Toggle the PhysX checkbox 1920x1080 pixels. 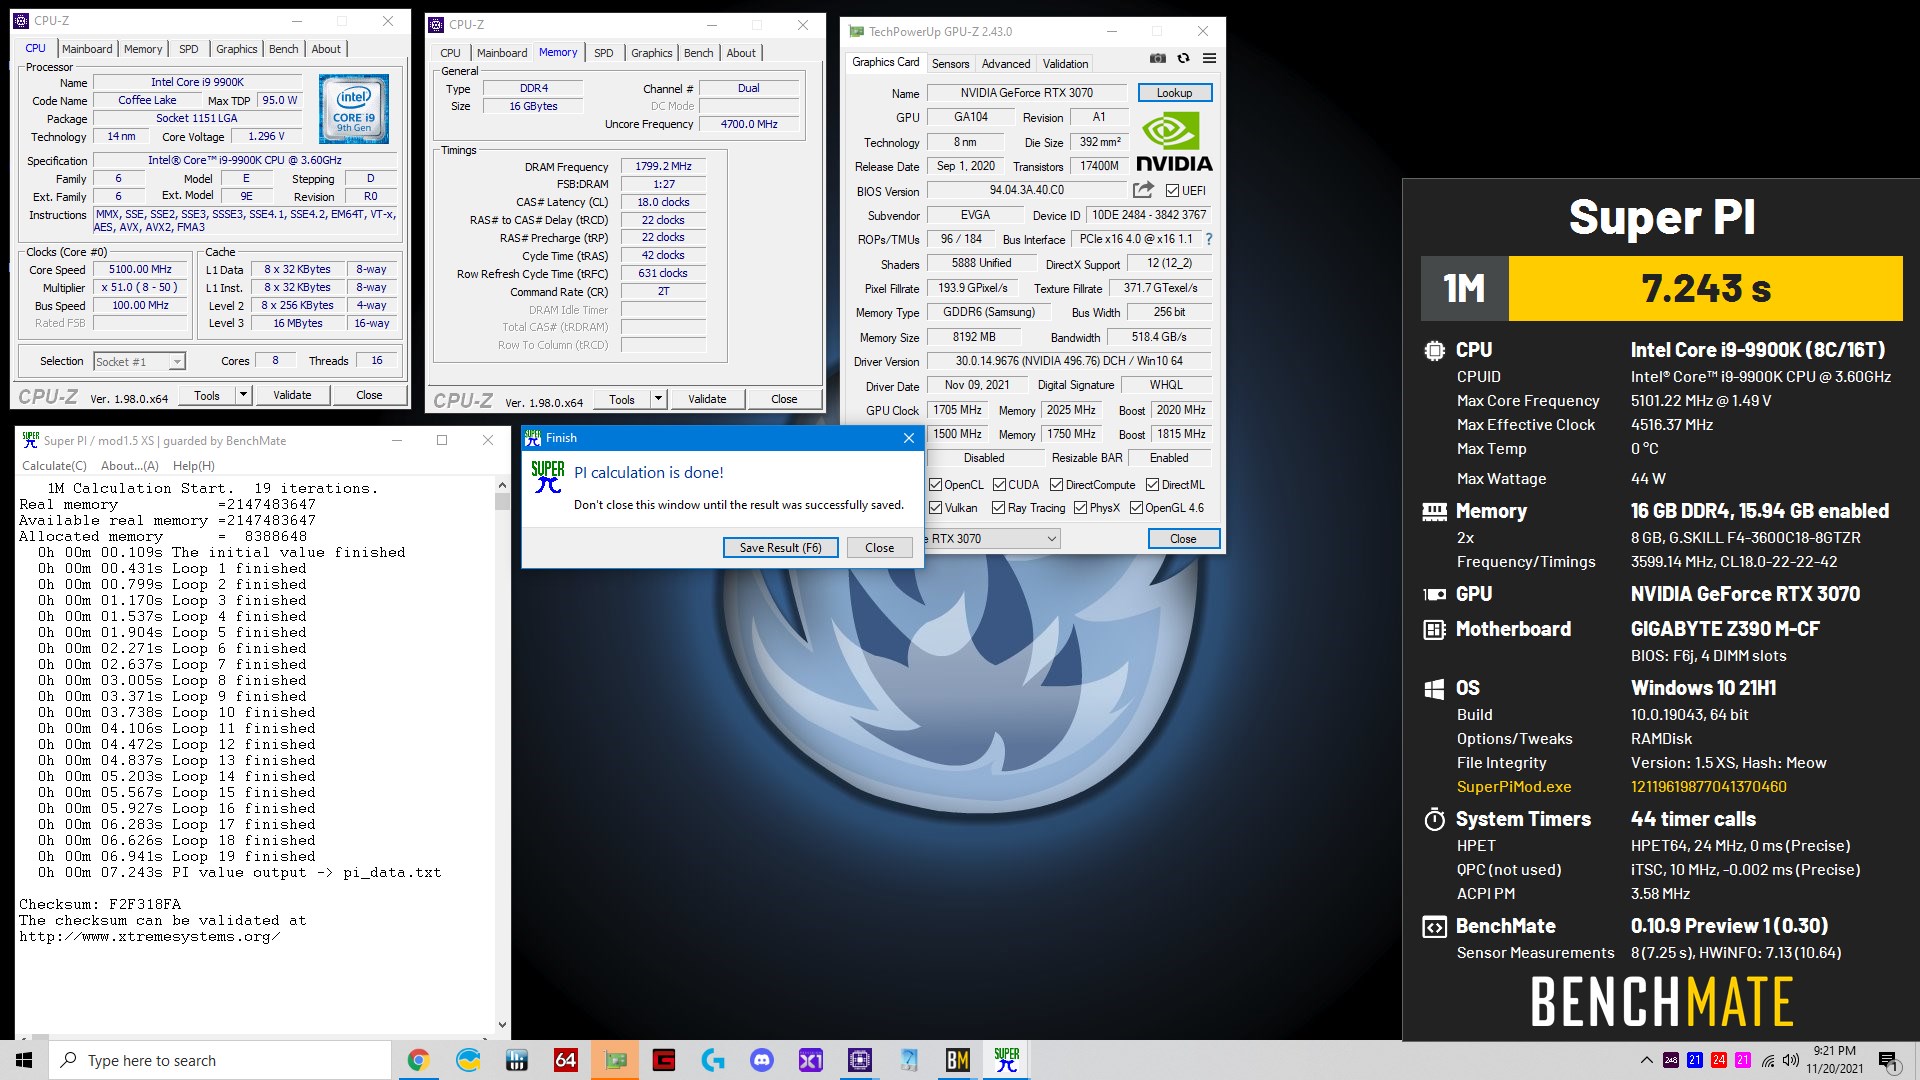tap(1080, 508)
